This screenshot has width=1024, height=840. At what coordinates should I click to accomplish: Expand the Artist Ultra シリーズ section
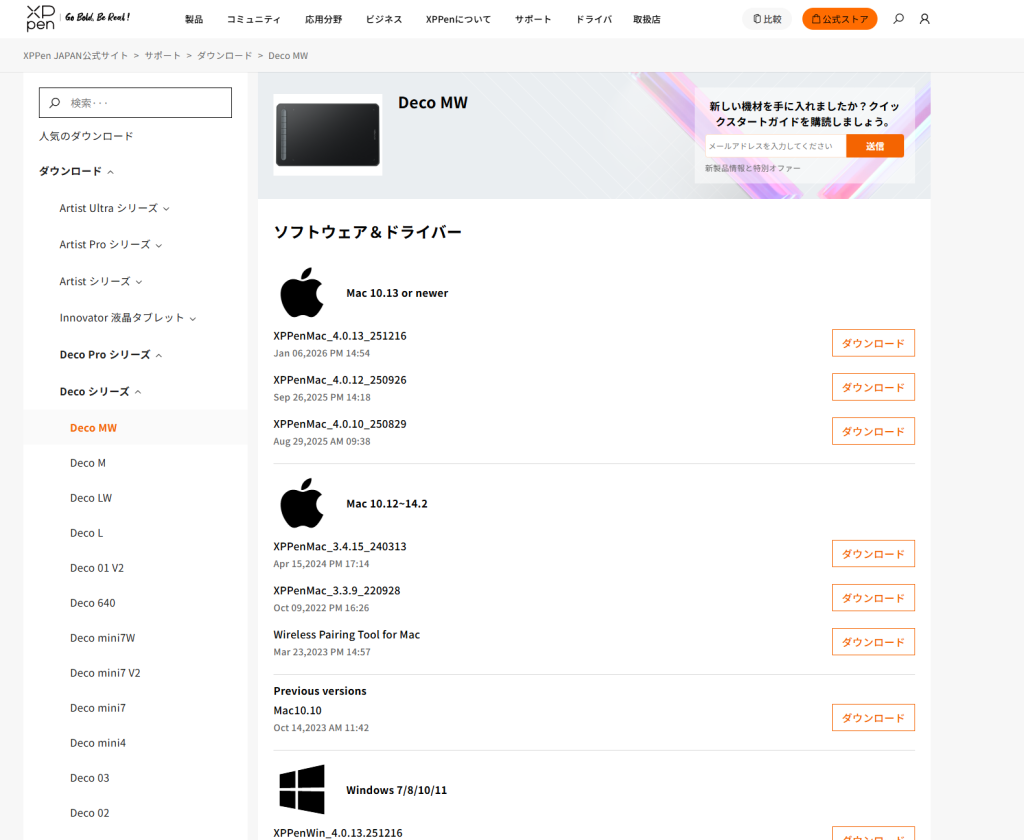114,208
